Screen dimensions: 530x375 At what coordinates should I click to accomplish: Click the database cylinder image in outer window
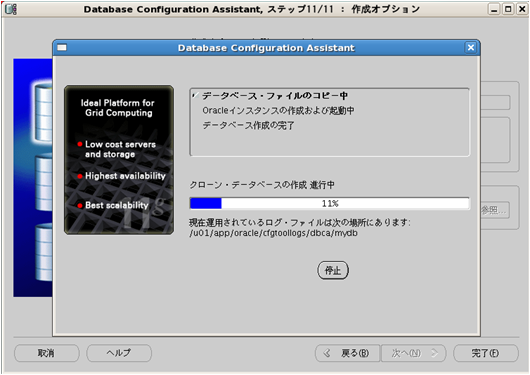[33, 178]
